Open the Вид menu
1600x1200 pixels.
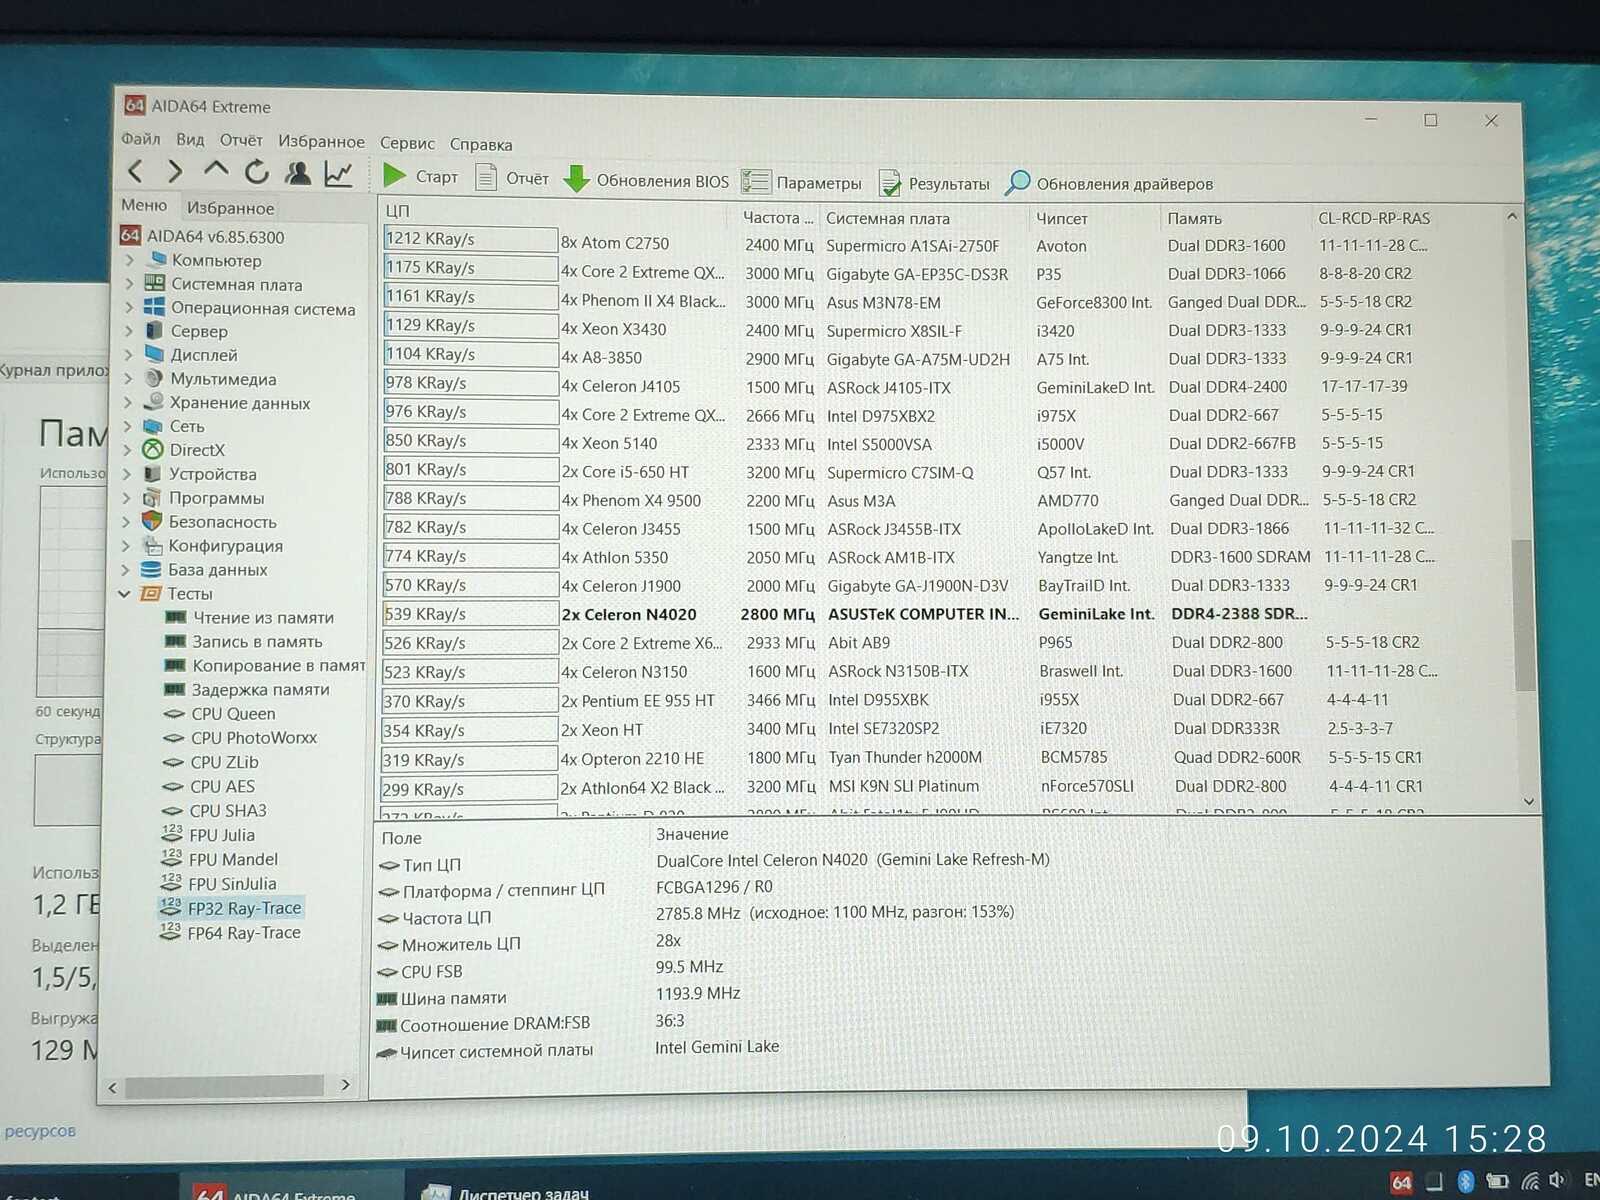point(190,140)
